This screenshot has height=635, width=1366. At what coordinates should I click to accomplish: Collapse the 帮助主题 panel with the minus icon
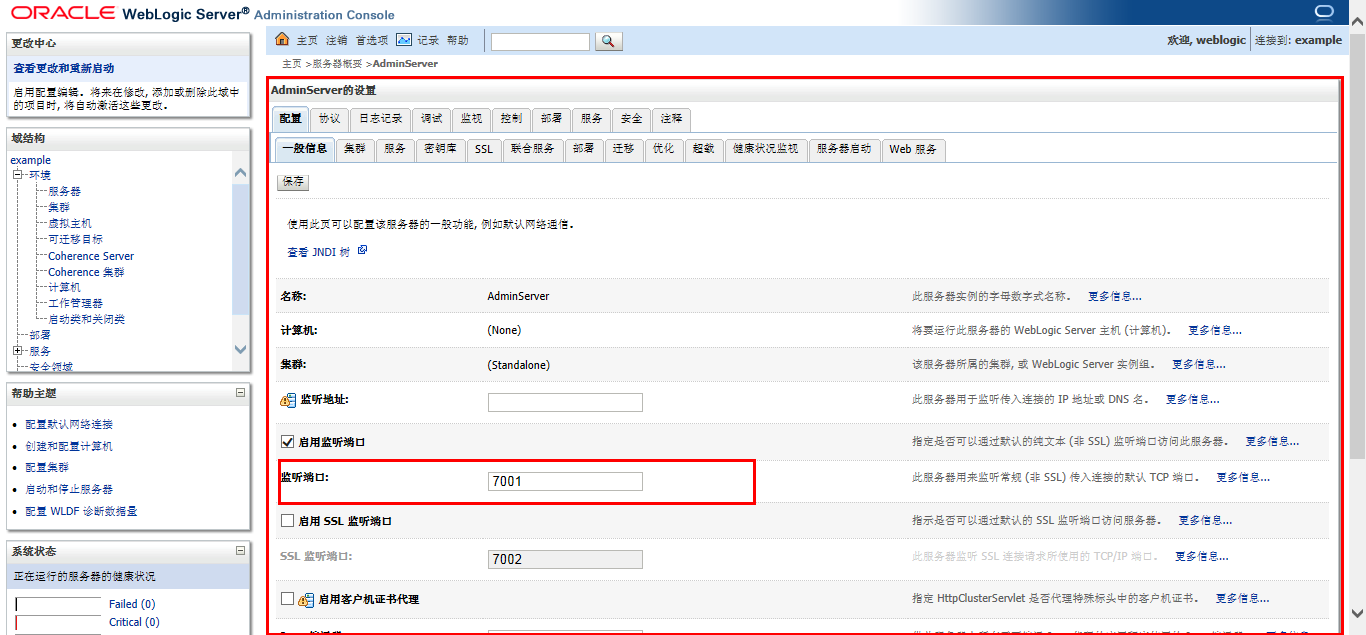[x=240, y=393]
